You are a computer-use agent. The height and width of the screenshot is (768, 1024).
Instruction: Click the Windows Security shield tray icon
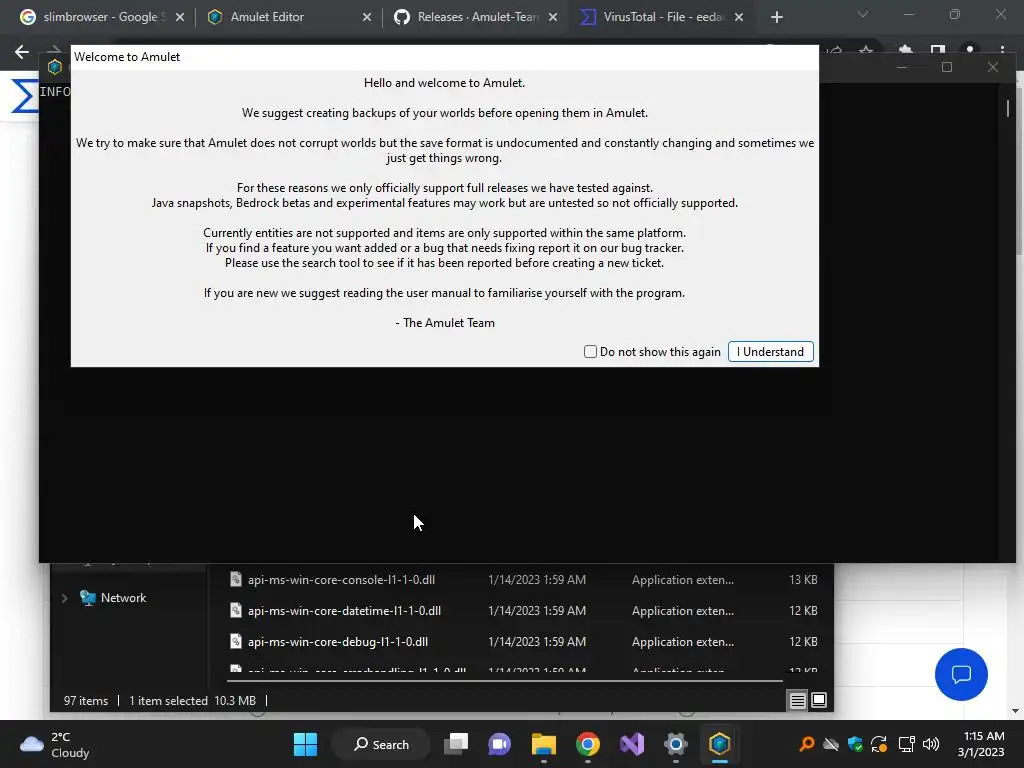[x=855, y=744]
